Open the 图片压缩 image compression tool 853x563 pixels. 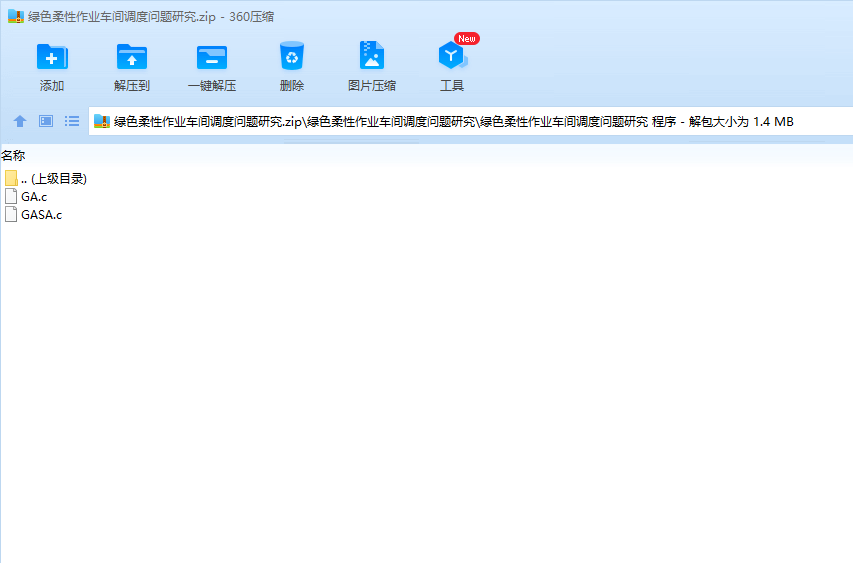(x=372, y=55)
